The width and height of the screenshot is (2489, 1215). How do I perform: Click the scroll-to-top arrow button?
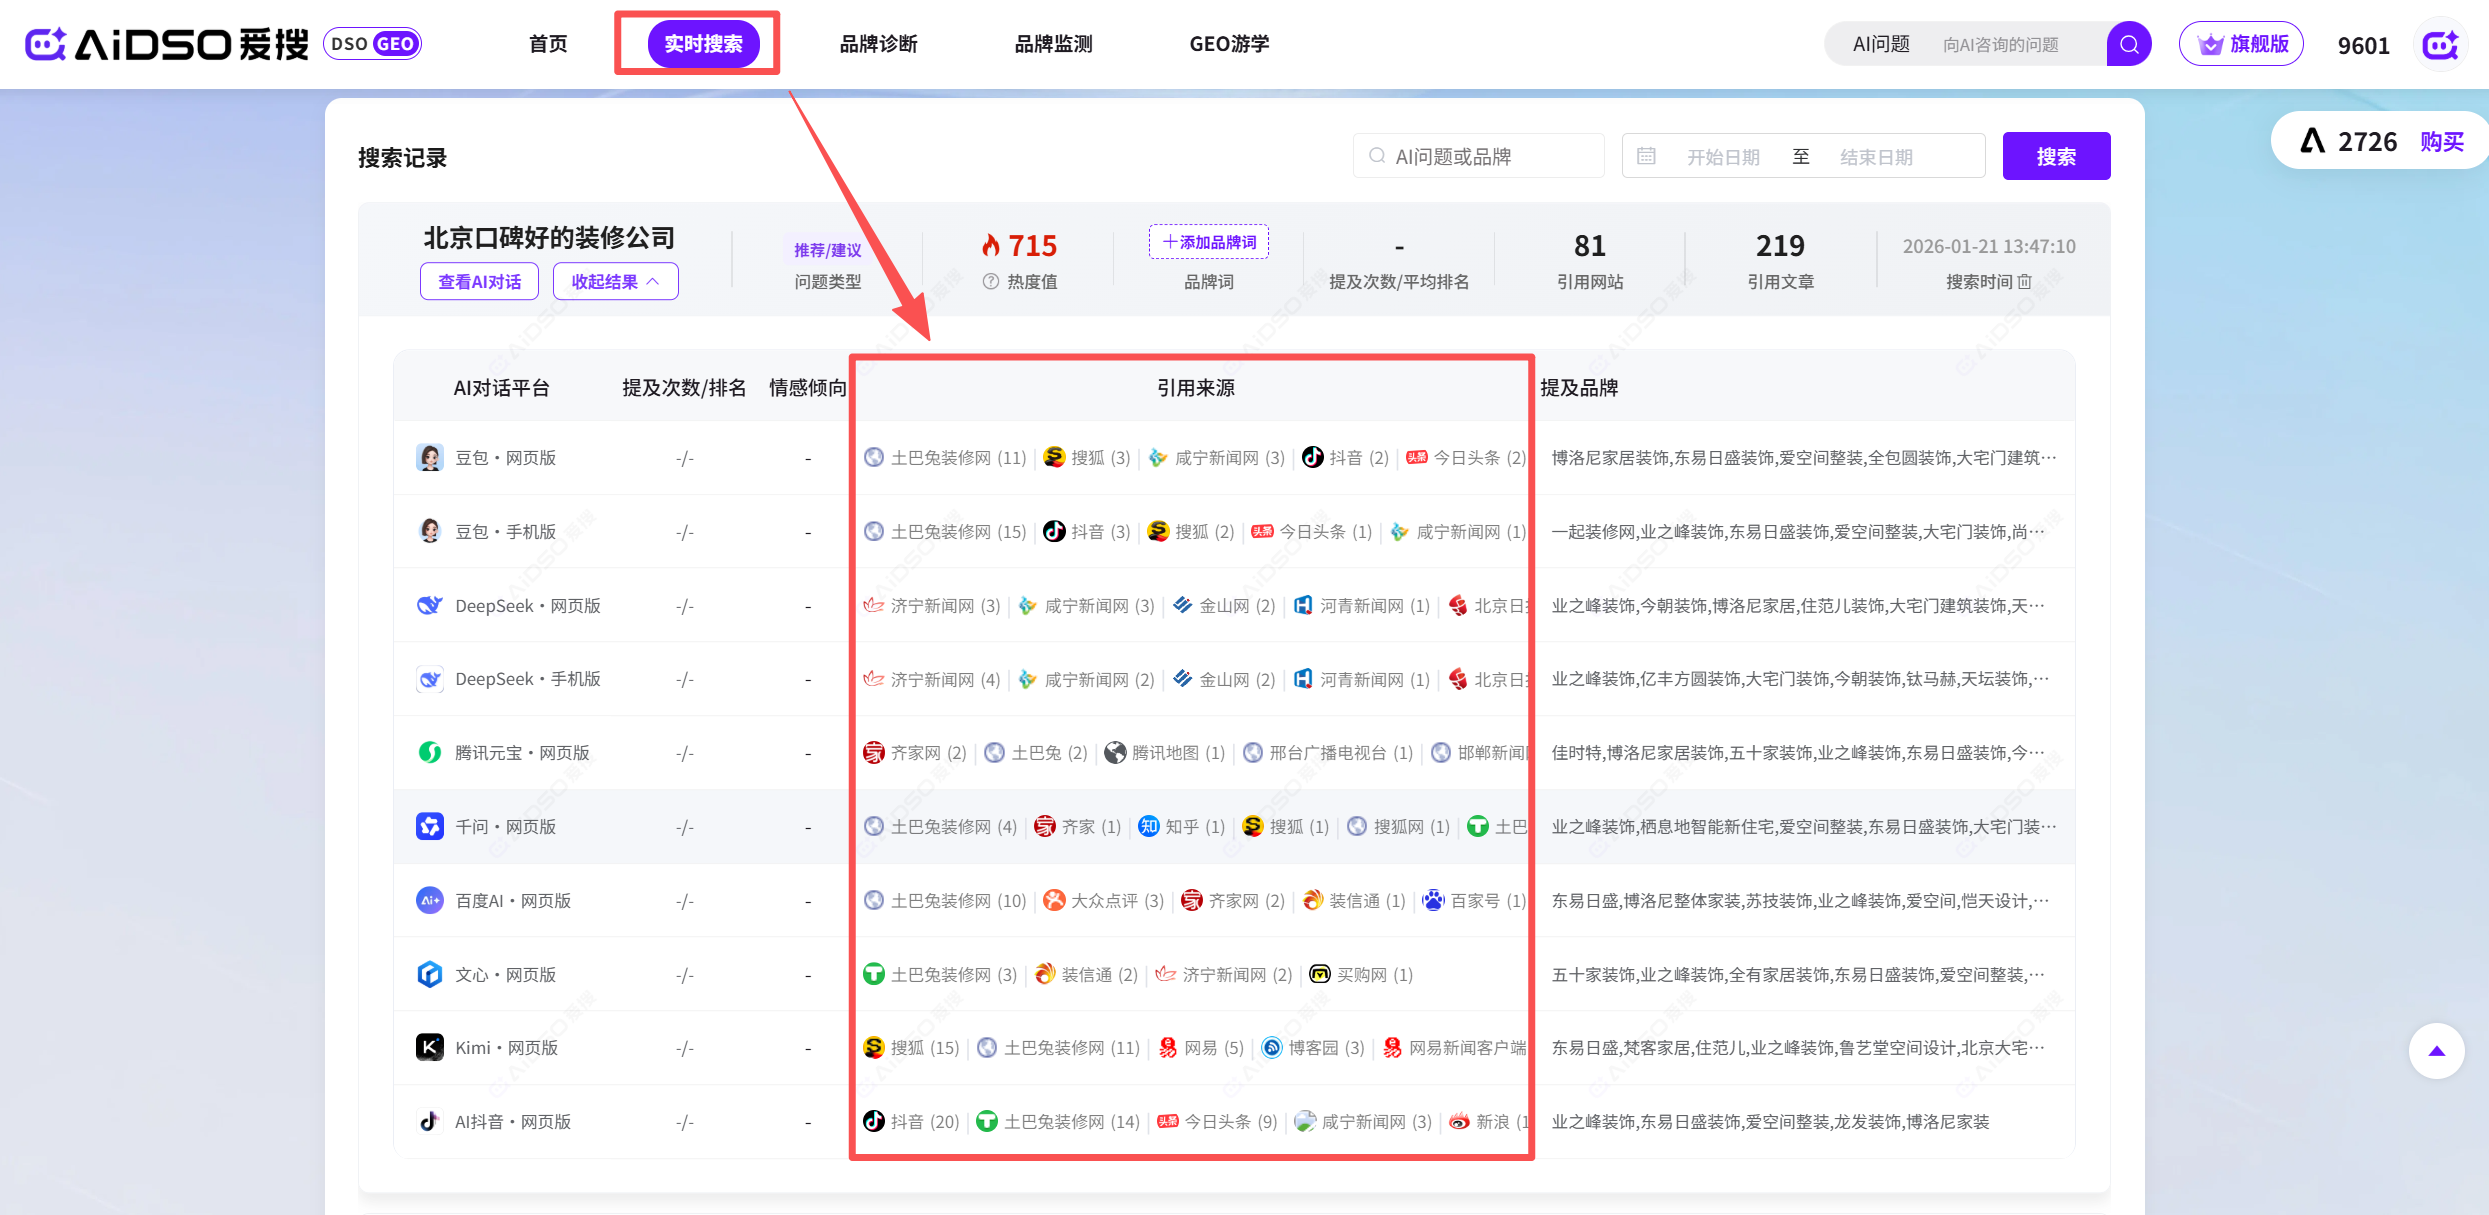(x=2436, y=1051)
